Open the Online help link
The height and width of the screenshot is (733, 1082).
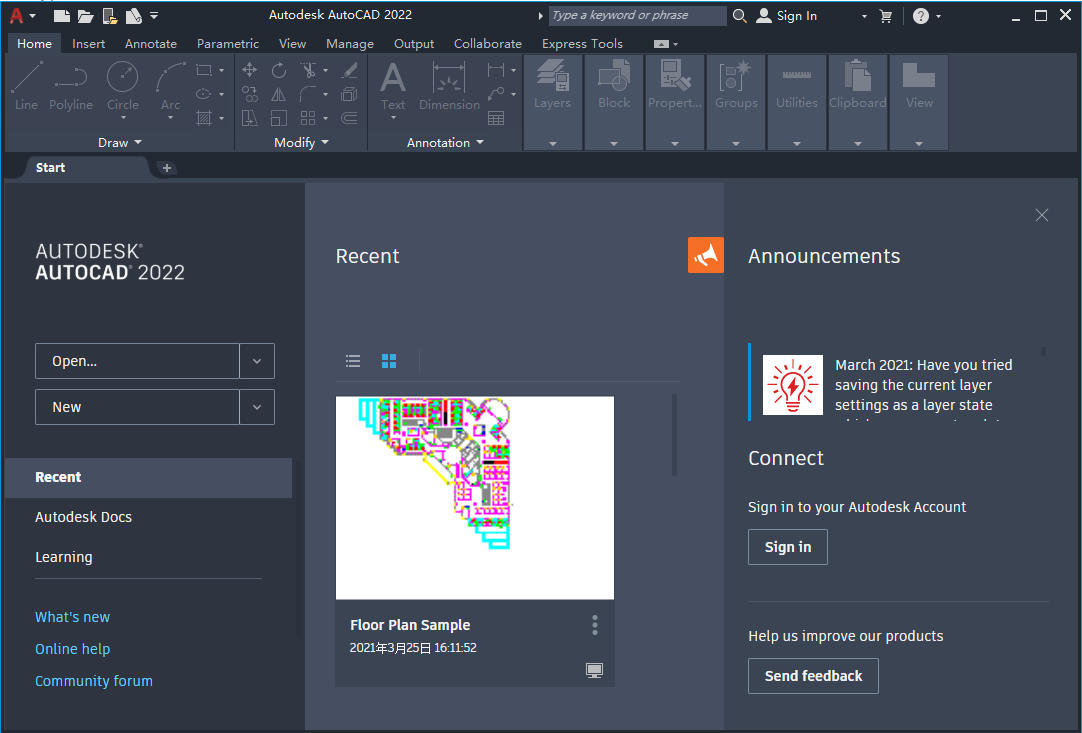coord(72,649)
